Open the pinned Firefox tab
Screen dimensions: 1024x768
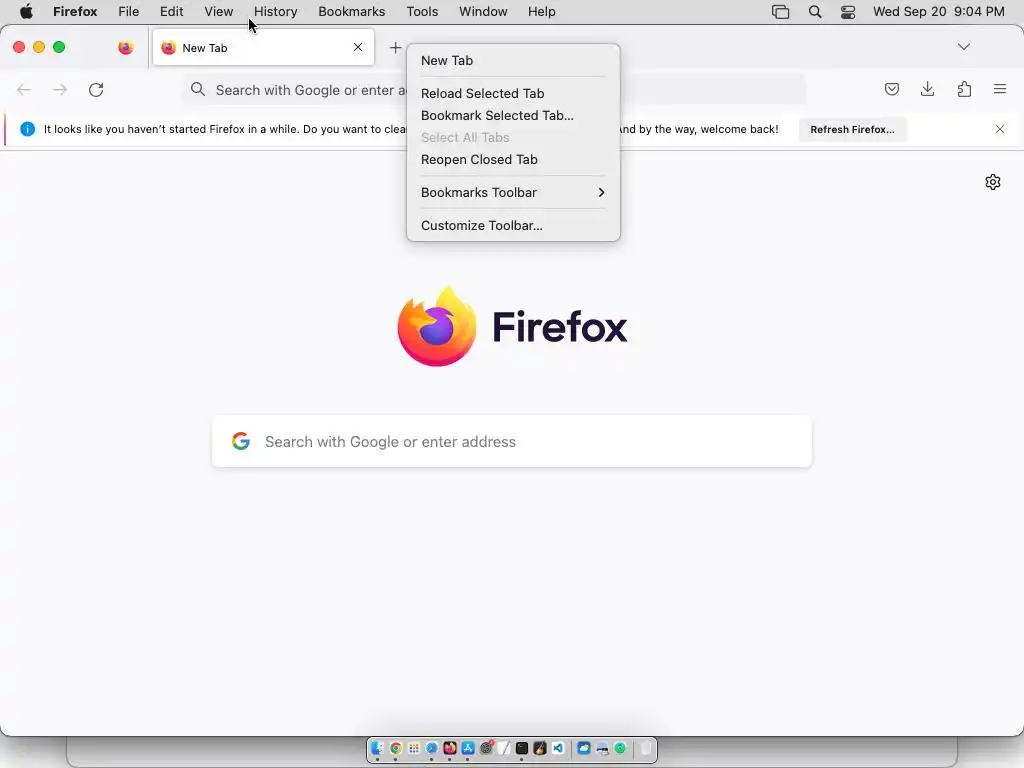point(125,48)
